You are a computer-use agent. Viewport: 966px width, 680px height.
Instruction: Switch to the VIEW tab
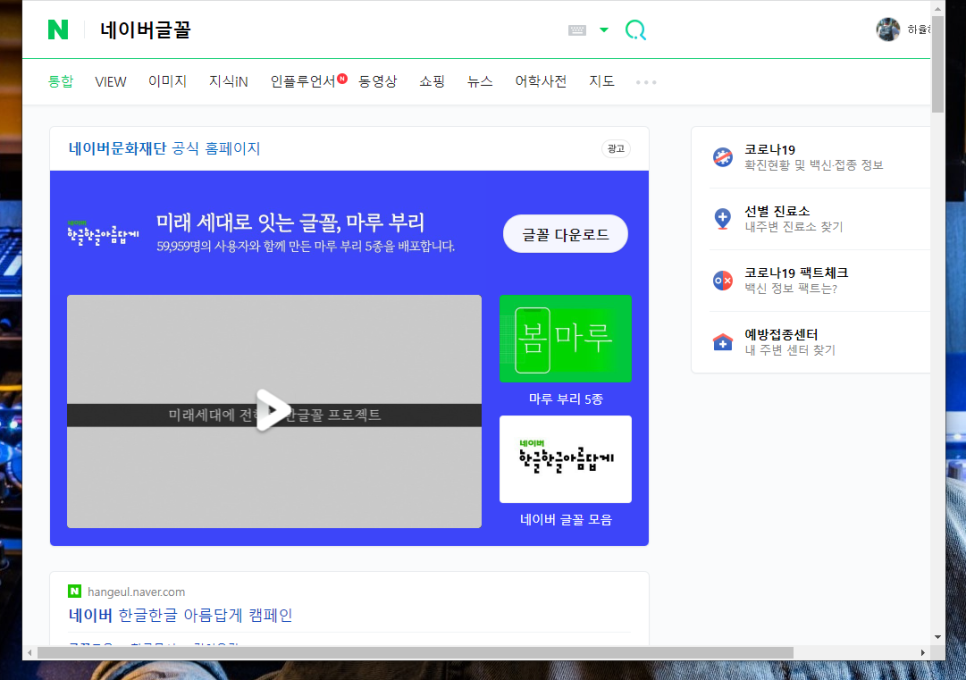[110, 82]
